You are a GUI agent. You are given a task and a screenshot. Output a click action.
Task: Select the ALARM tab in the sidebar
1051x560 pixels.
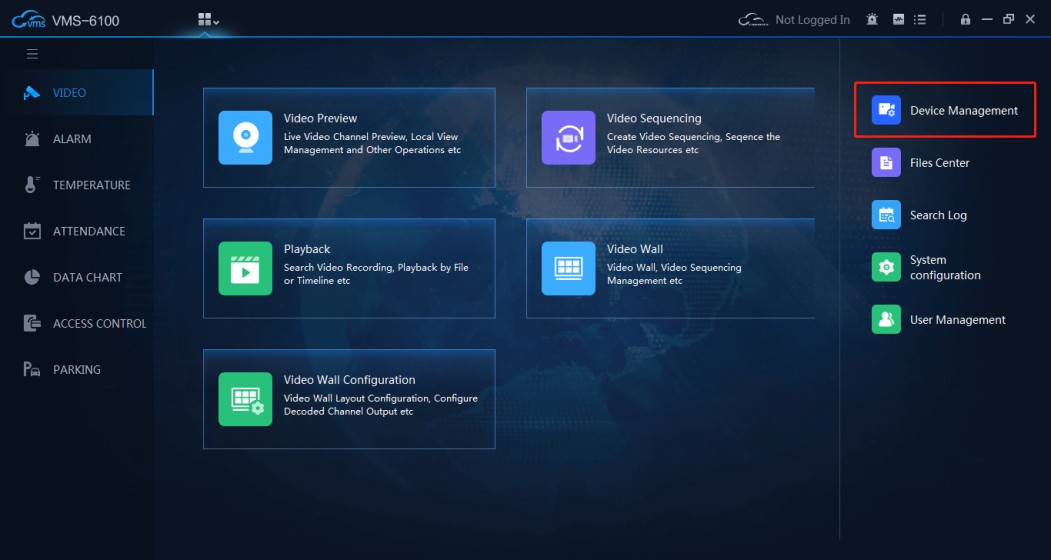(x=72, y=139)
